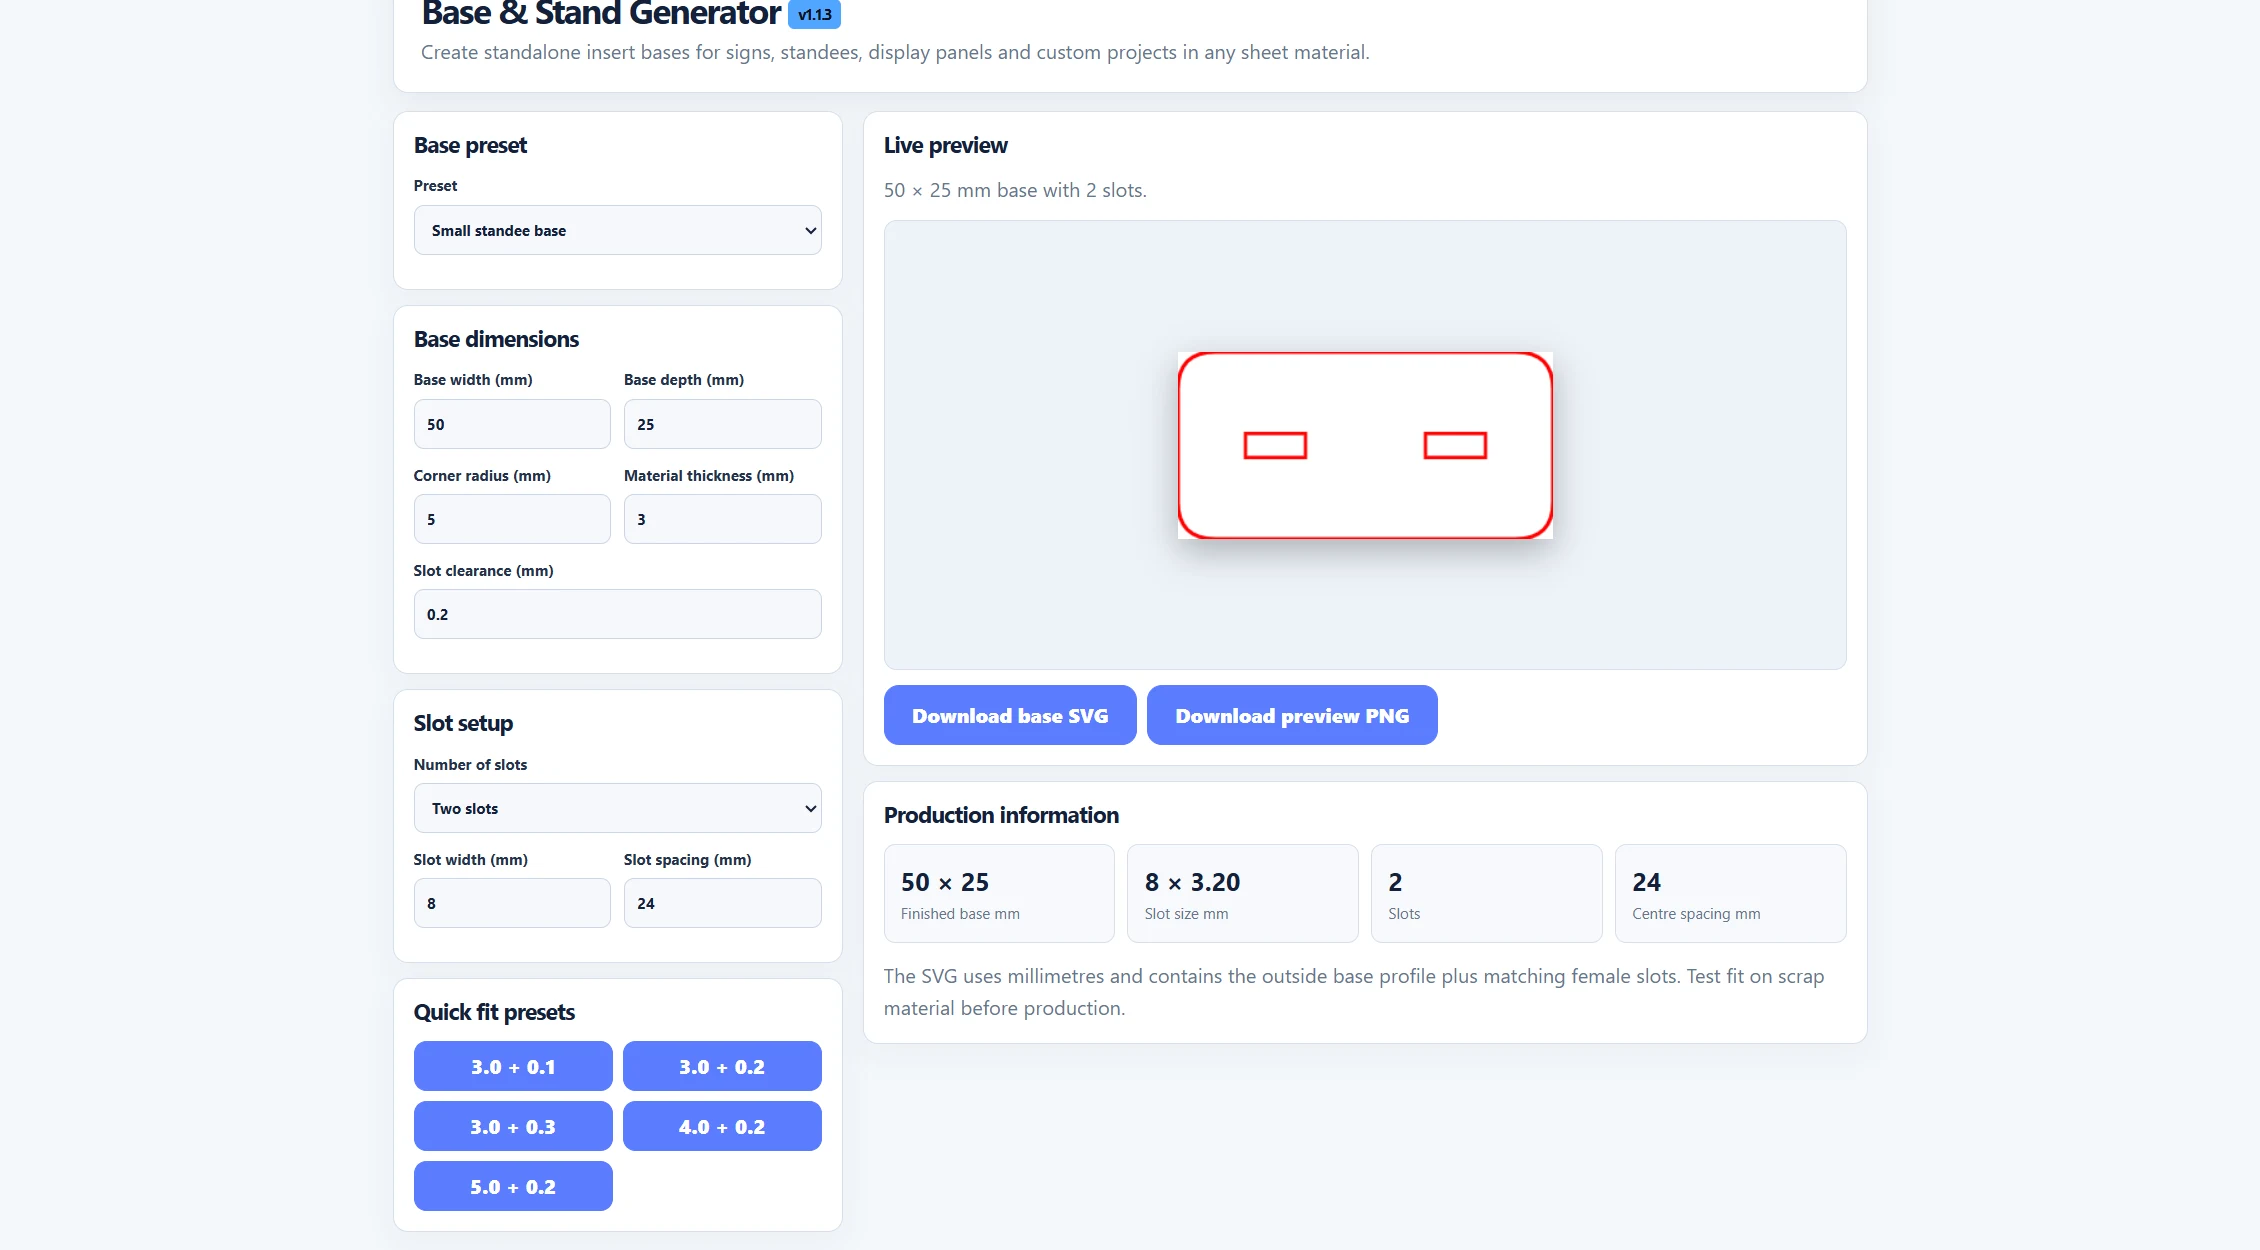Click the Base depth input field

pyautogui.click(x=722, y=424)
